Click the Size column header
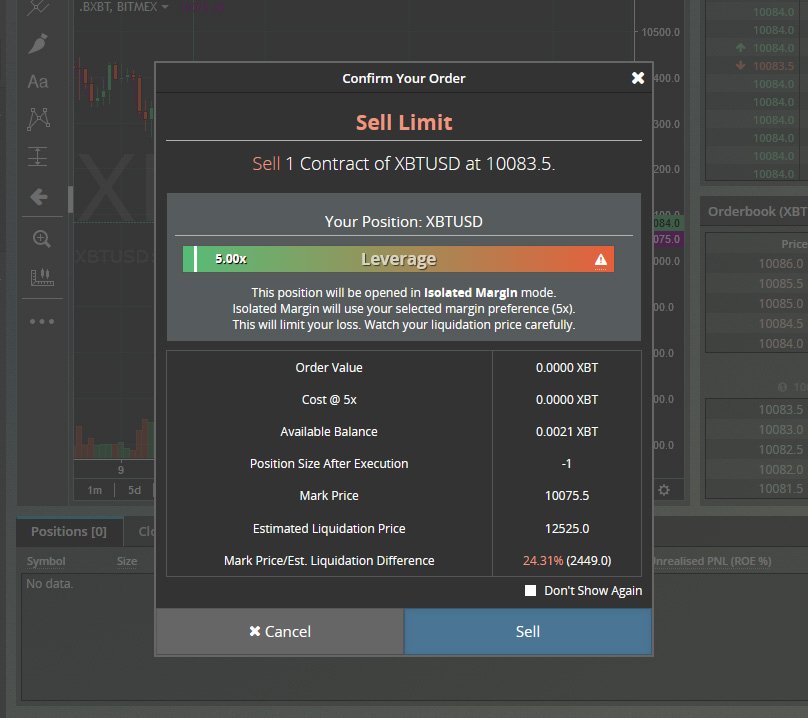This screenshot has width=808, height=718. pyautogui.click(x=127, y=561)
